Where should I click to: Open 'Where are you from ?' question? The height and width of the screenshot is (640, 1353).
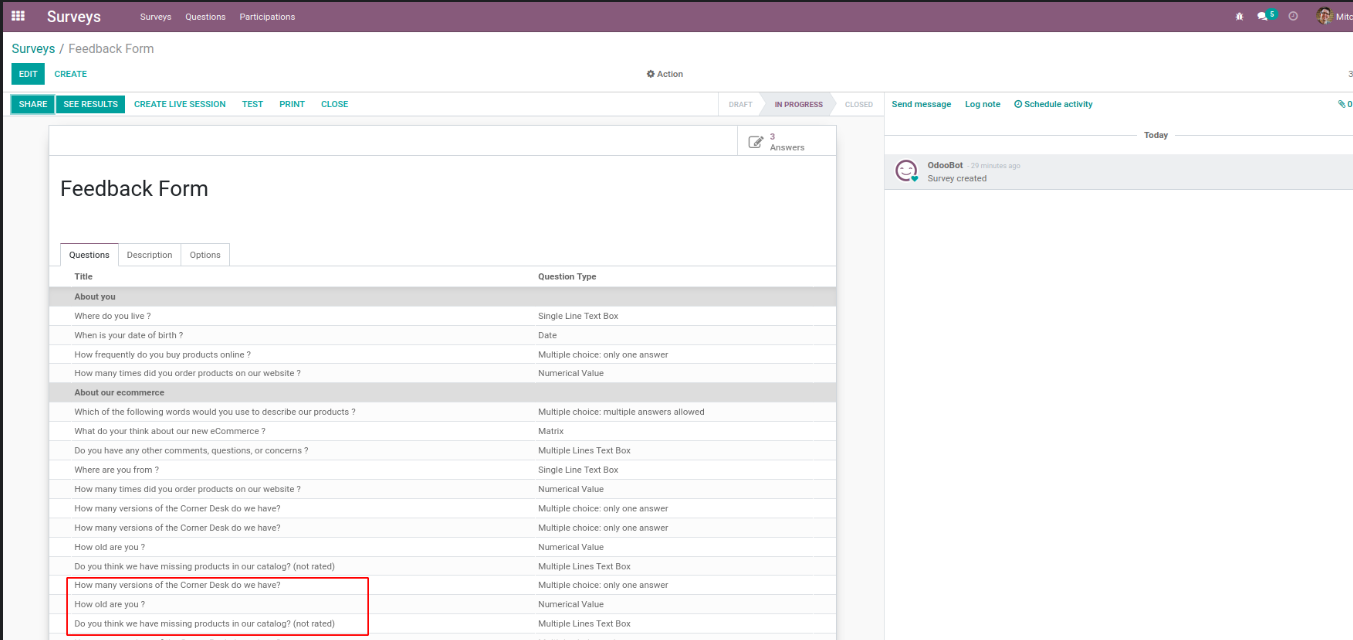tap(442, 470)
